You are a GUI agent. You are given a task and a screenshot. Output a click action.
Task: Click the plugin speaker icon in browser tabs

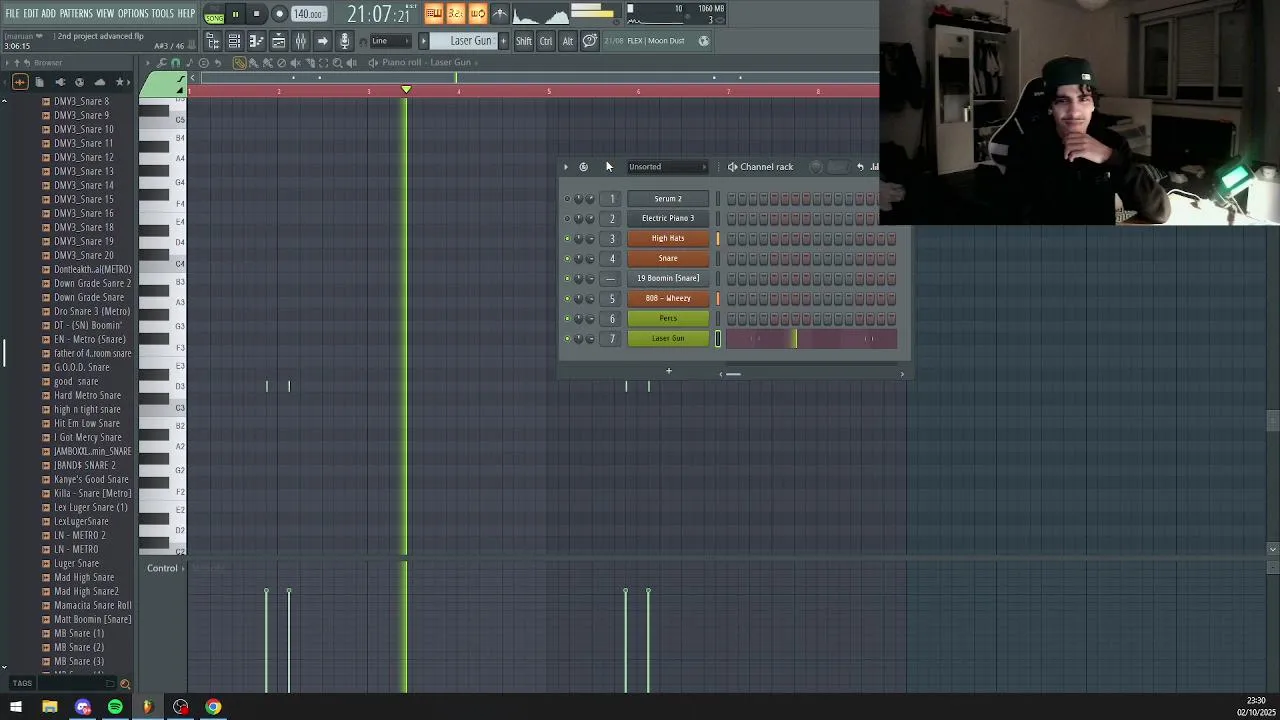(x=61, y=82)
